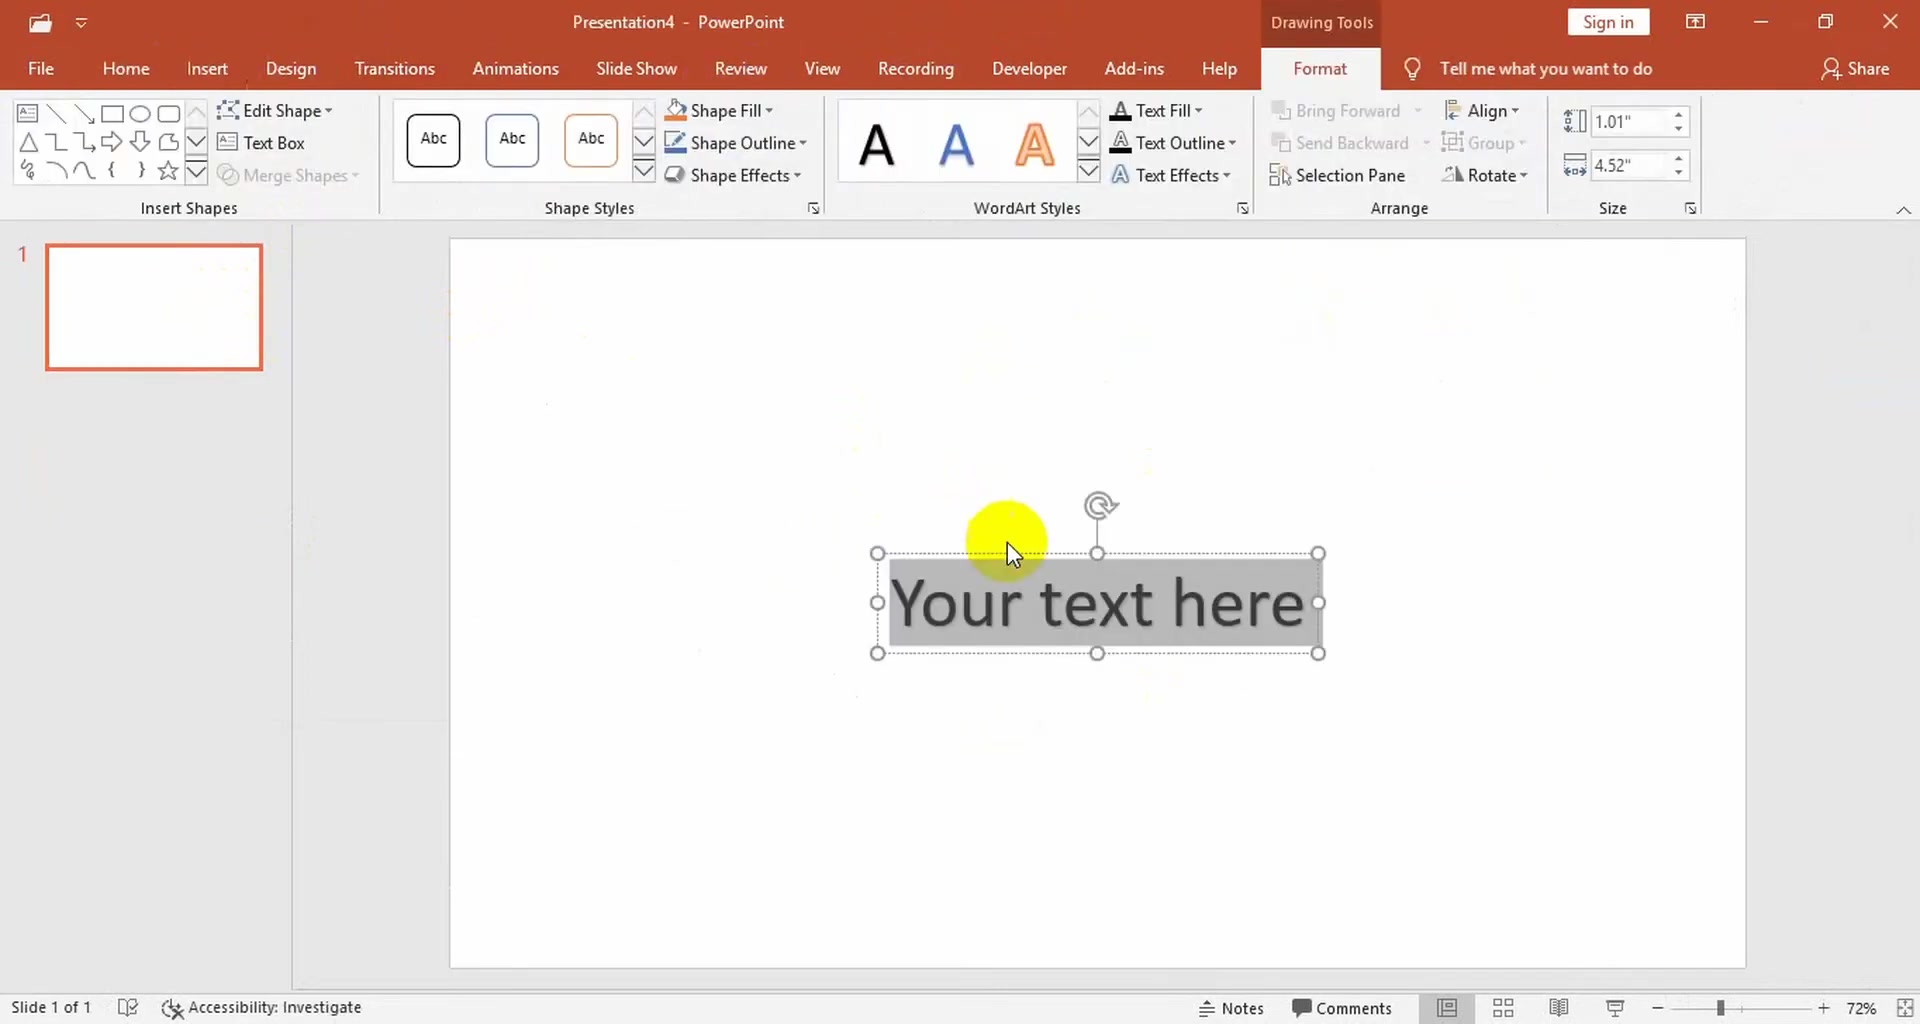Apply a Shape Outline
Screen dimensions: 1920x1024
pos(736,142)
